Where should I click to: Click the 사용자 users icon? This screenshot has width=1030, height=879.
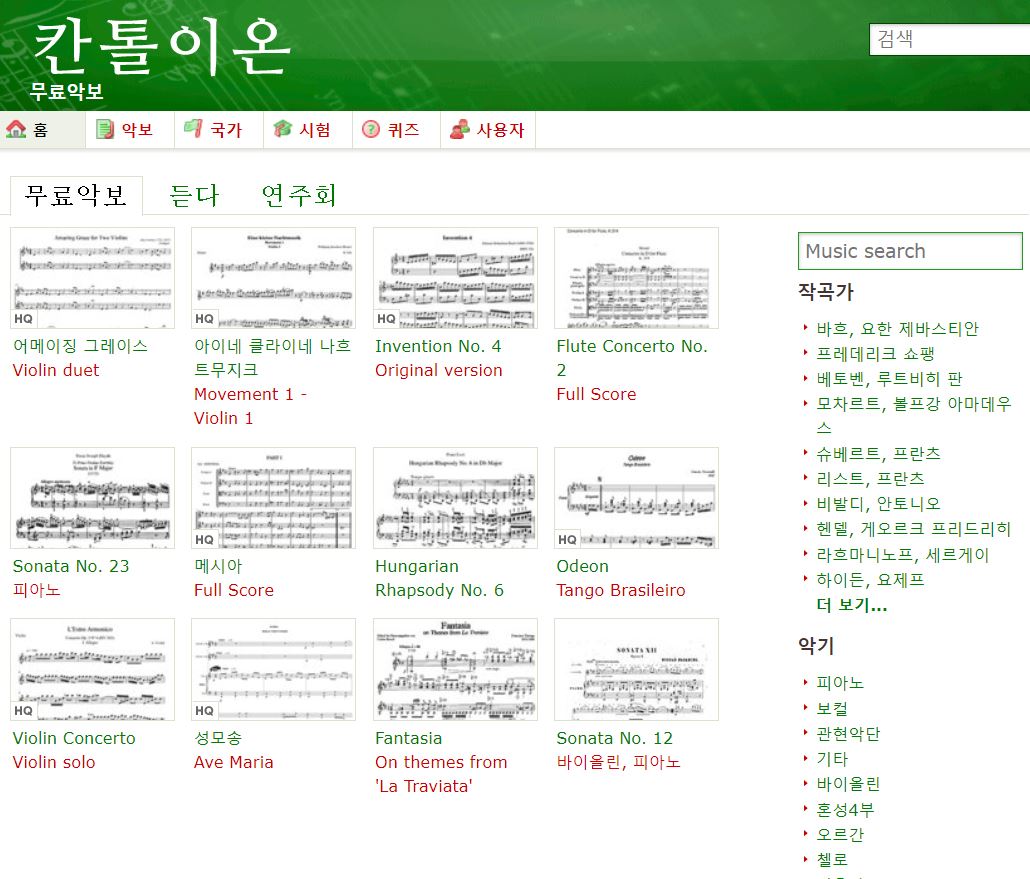461,128
